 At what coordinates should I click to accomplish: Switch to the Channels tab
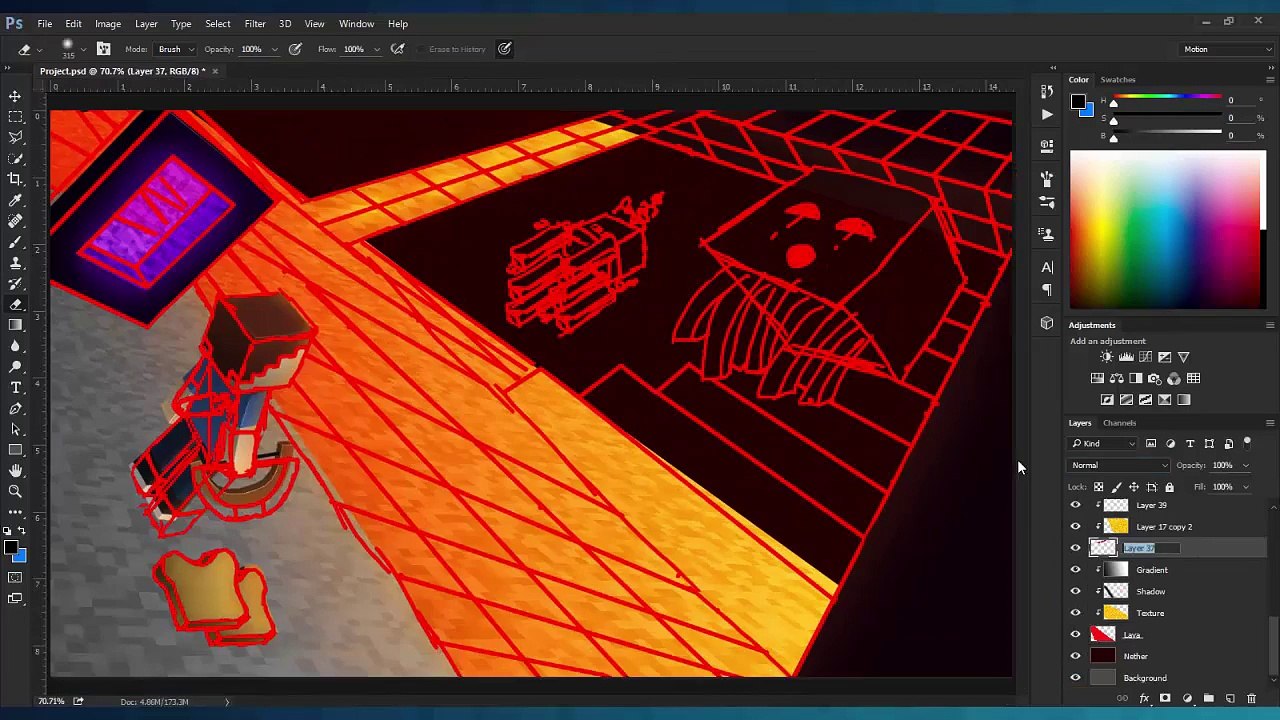[1119, 423]
